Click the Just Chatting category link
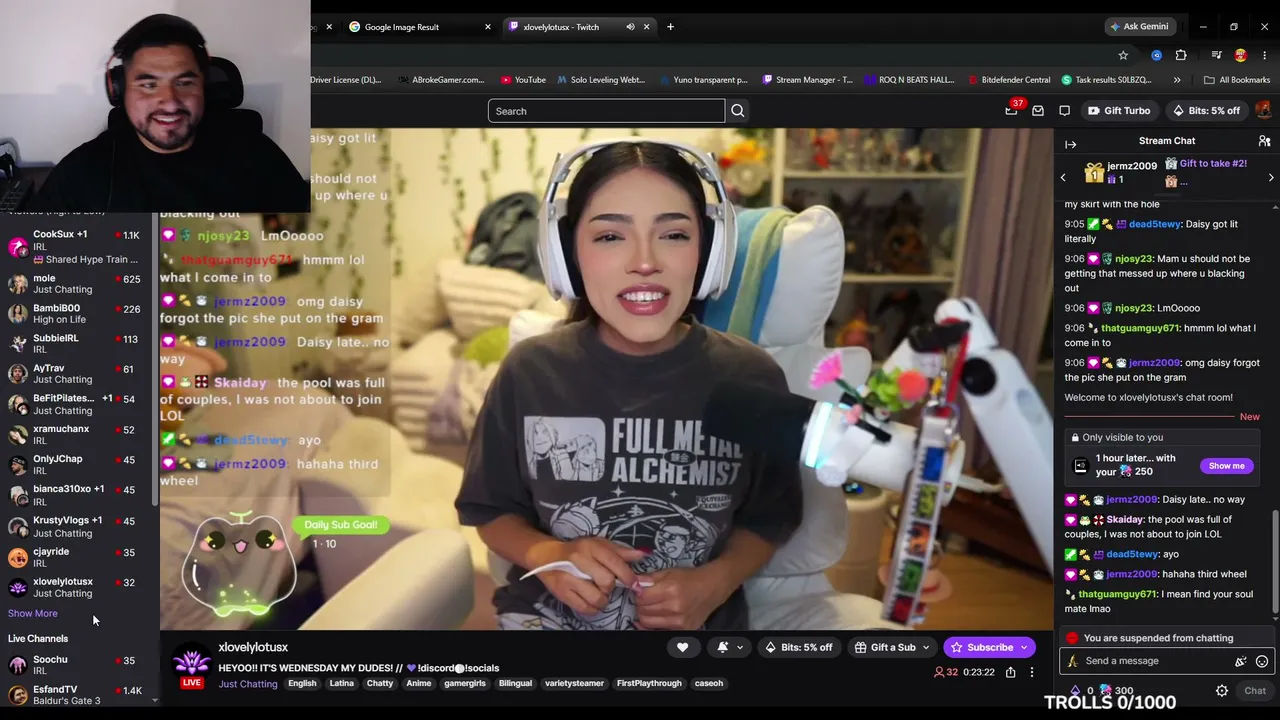Image resolution: width=1280 pixels, height=720 pixels. pos(248,684)
